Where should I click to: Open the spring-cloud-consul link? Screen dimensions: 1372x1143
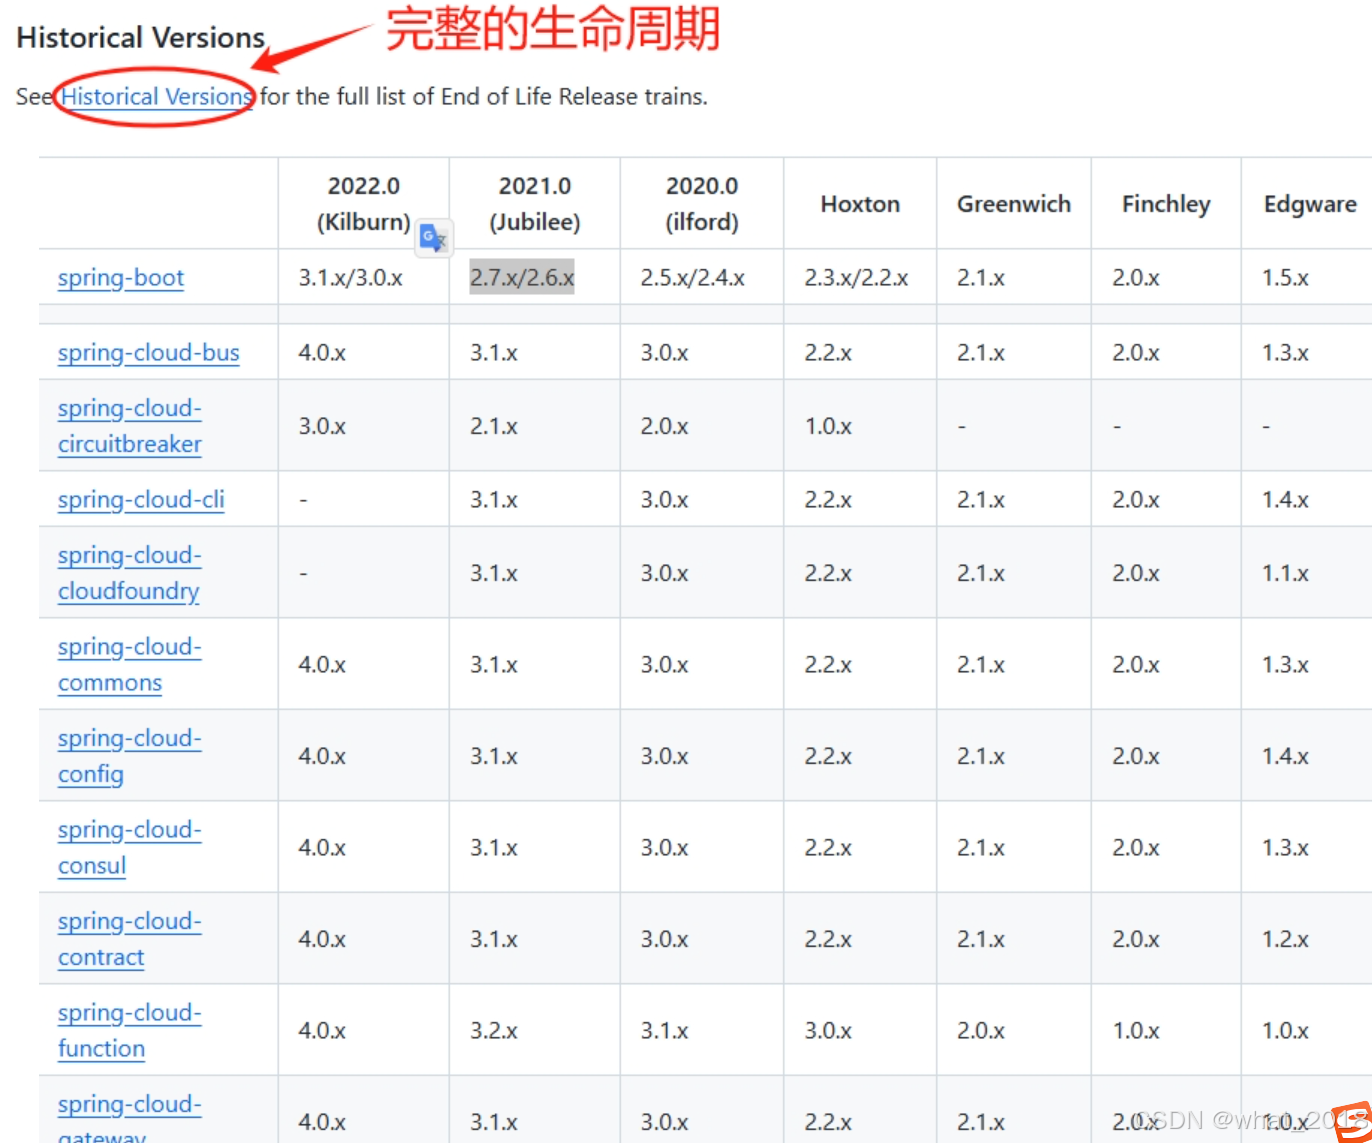coord(129,847)
